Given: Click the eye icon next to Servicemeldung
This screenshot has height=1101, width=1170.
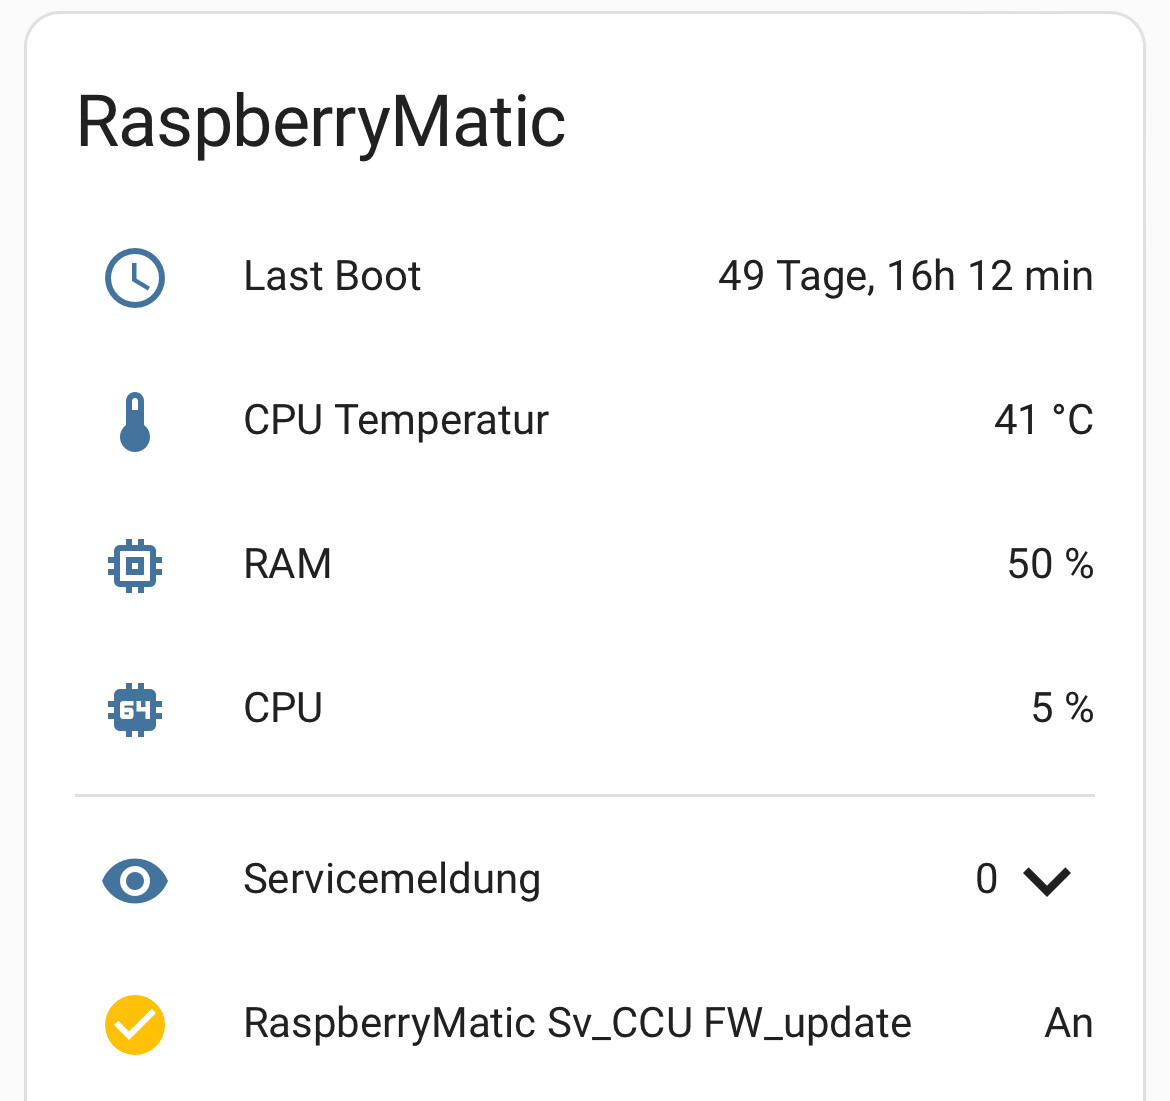Looking at the screenshot, I should coord(135,880).
